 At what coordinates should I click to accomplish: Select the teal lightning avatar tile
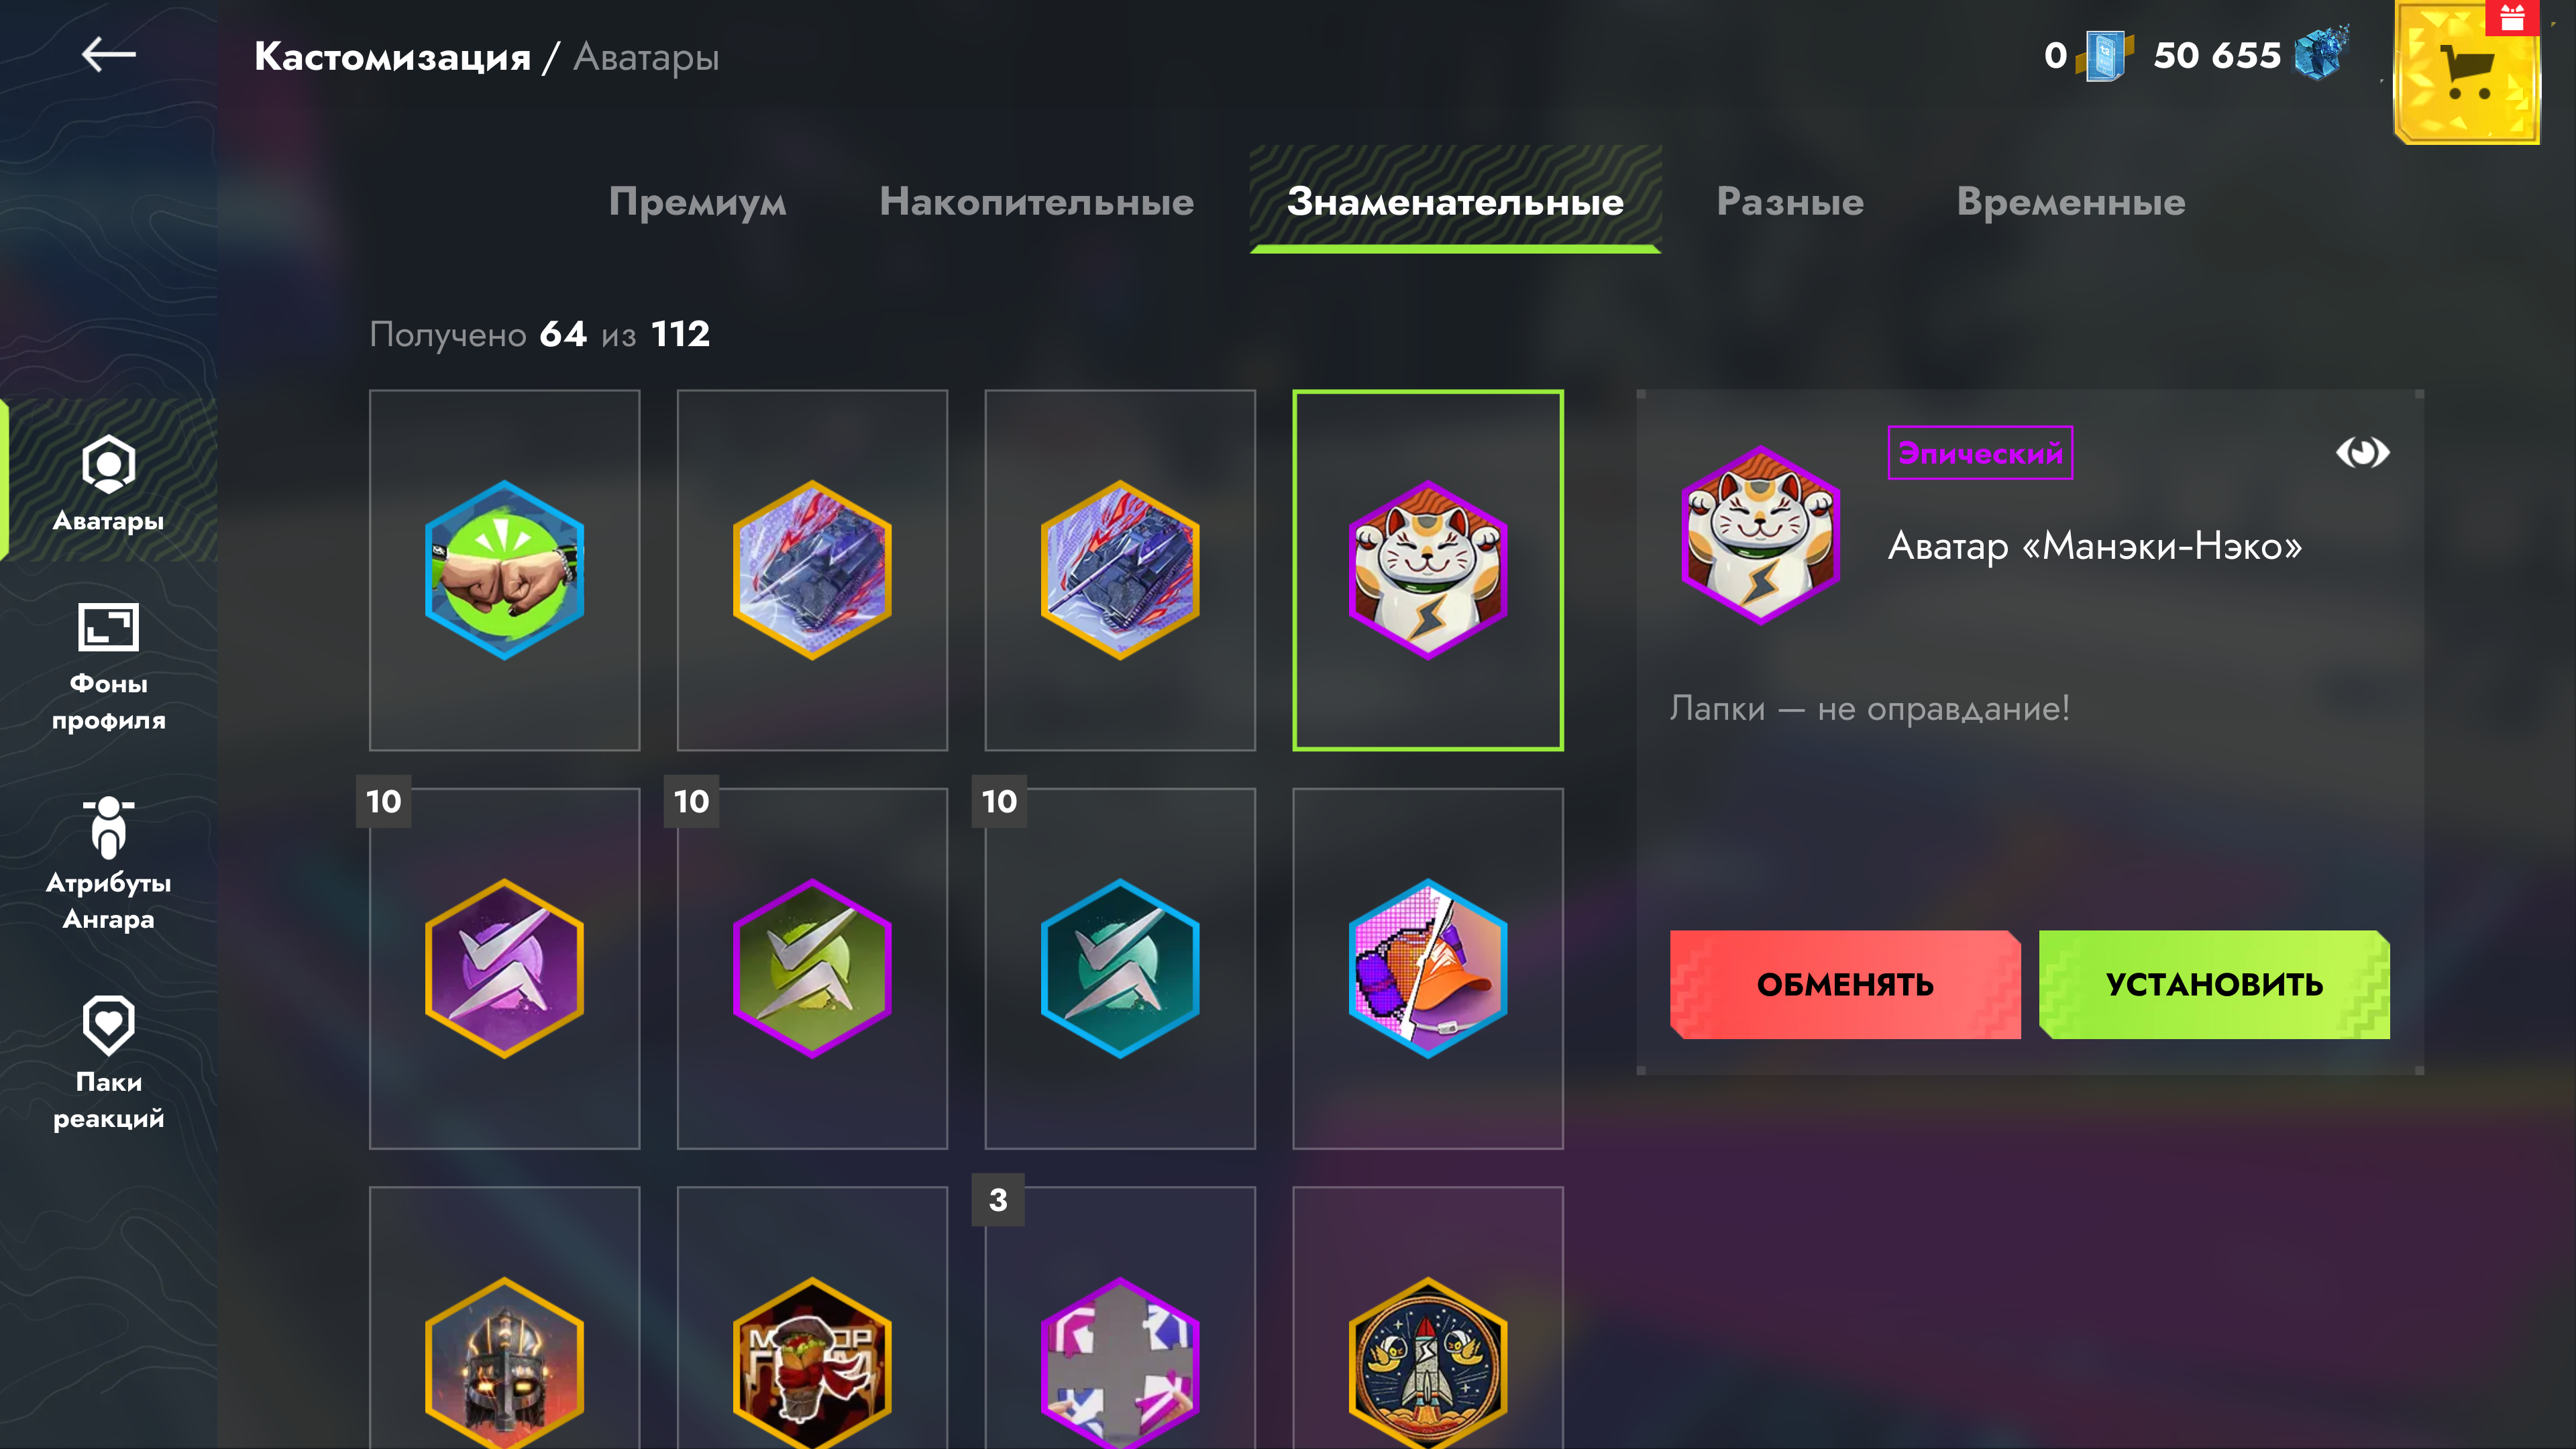pos(1119,968)
